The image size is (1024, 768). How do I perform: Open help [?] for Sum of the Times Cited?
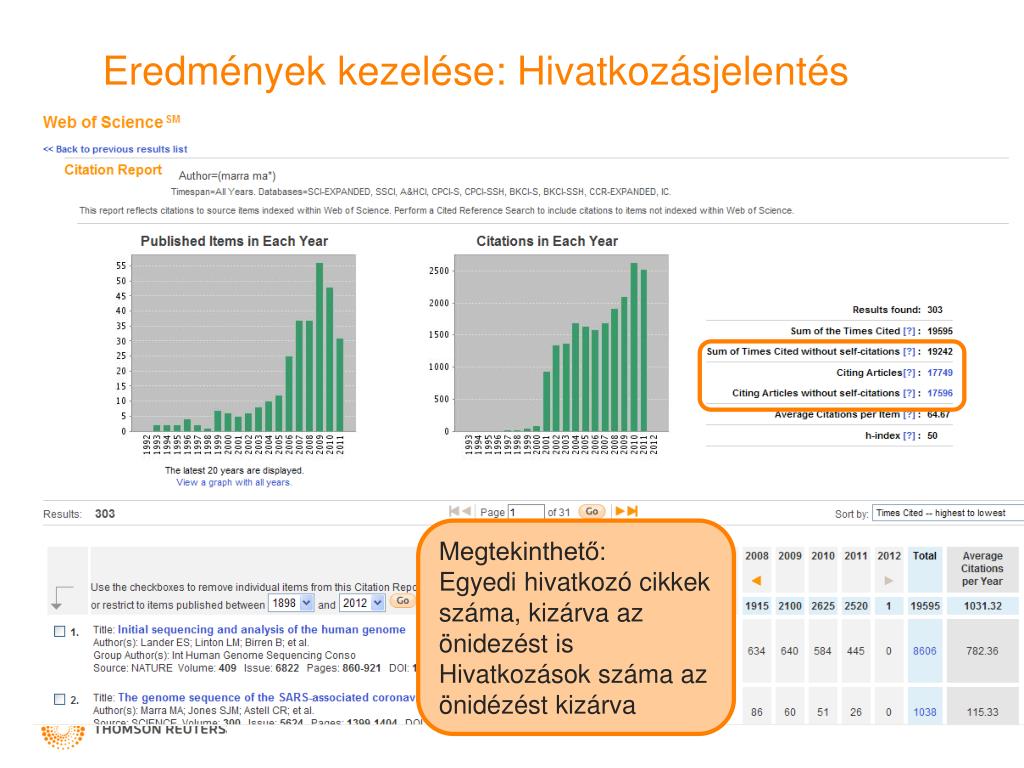tap(909, 331)
